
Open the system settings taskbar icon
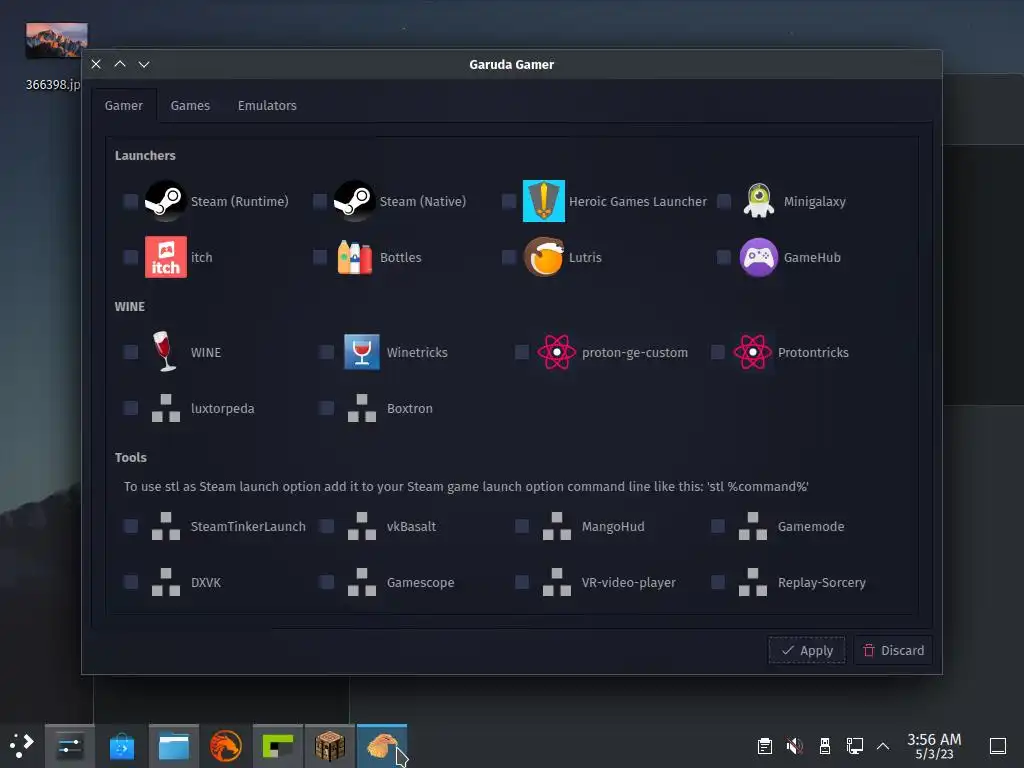coord(69,746)
